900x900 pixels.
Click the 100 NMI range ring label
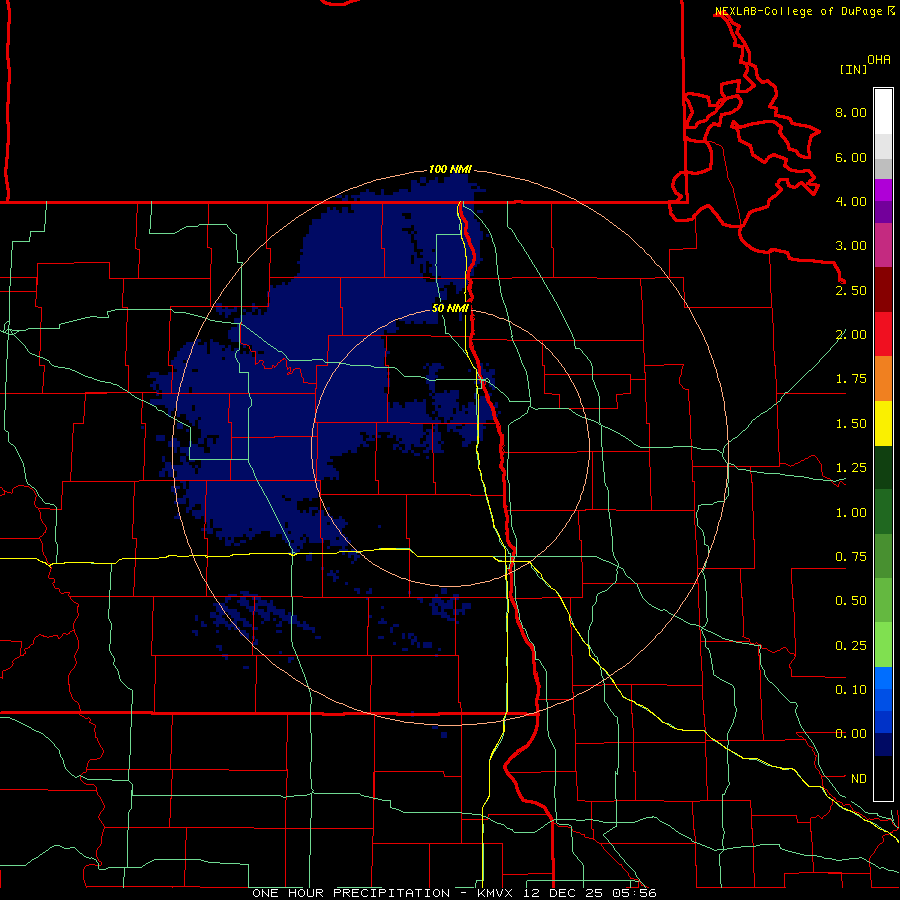click(450, 169)
